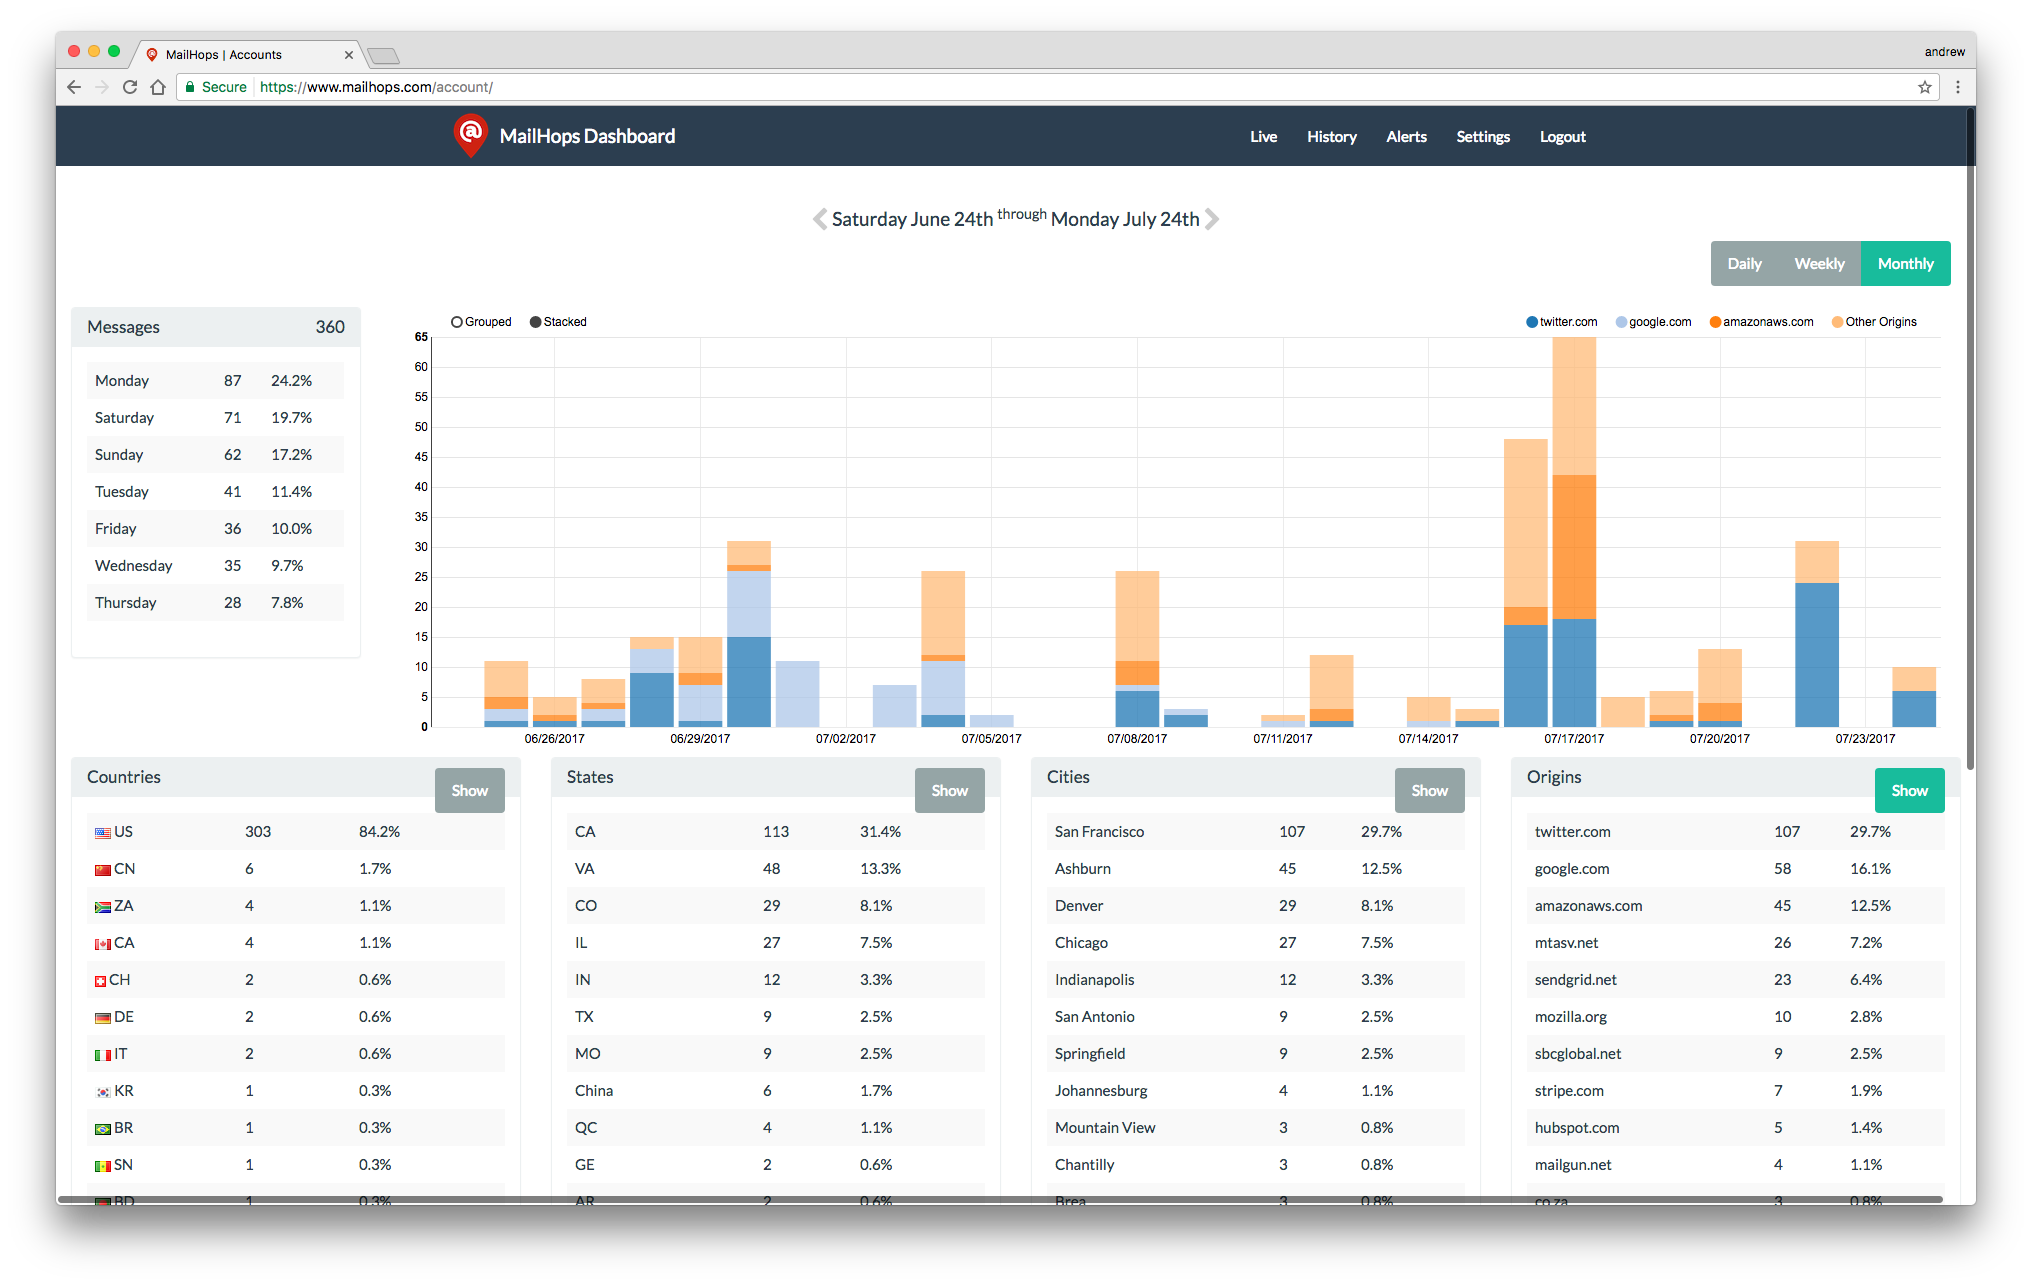Open a new browser tab

(x=384, y=56)
